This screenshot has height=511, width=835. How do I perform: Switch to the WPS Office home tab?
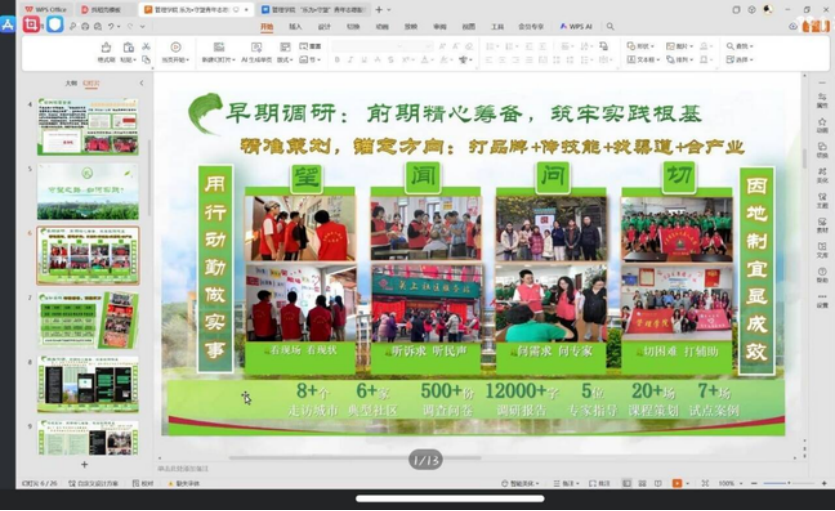tap(46, 10)
